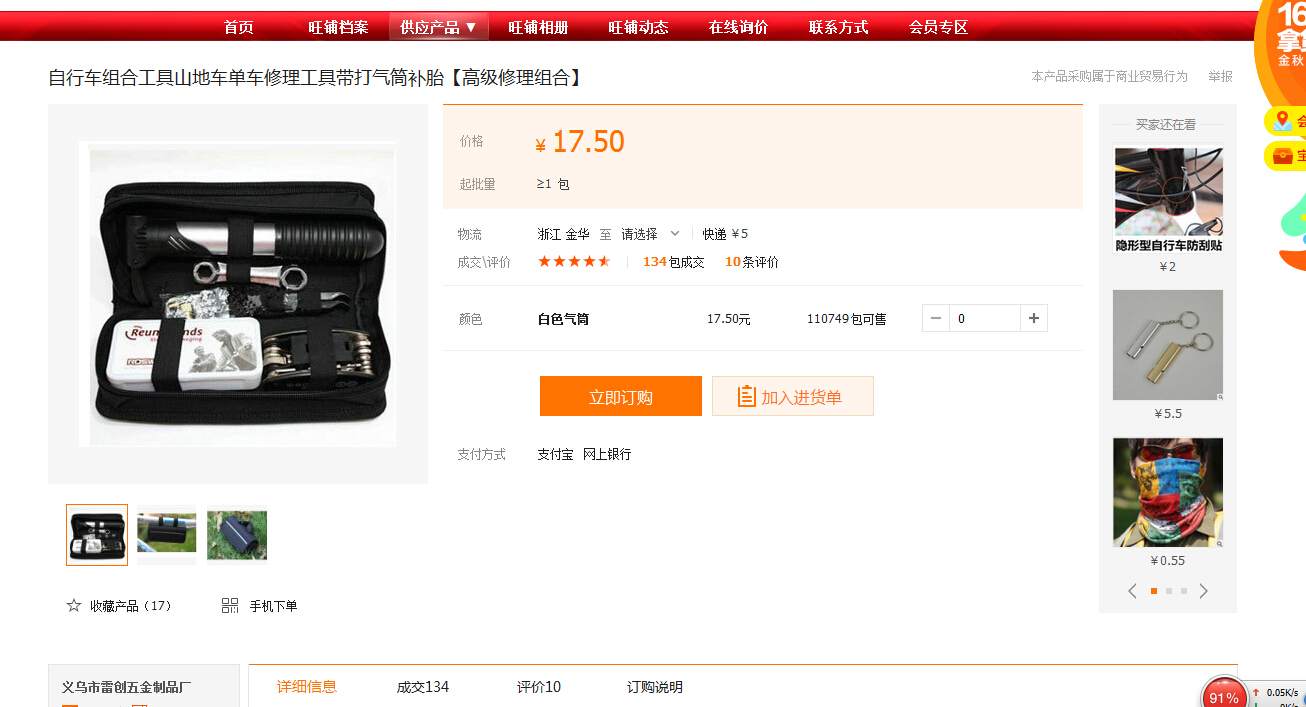Go to previous recommended products page arrow
Viewport: 1306px width, 707px height.
(x=1132, y=591)
